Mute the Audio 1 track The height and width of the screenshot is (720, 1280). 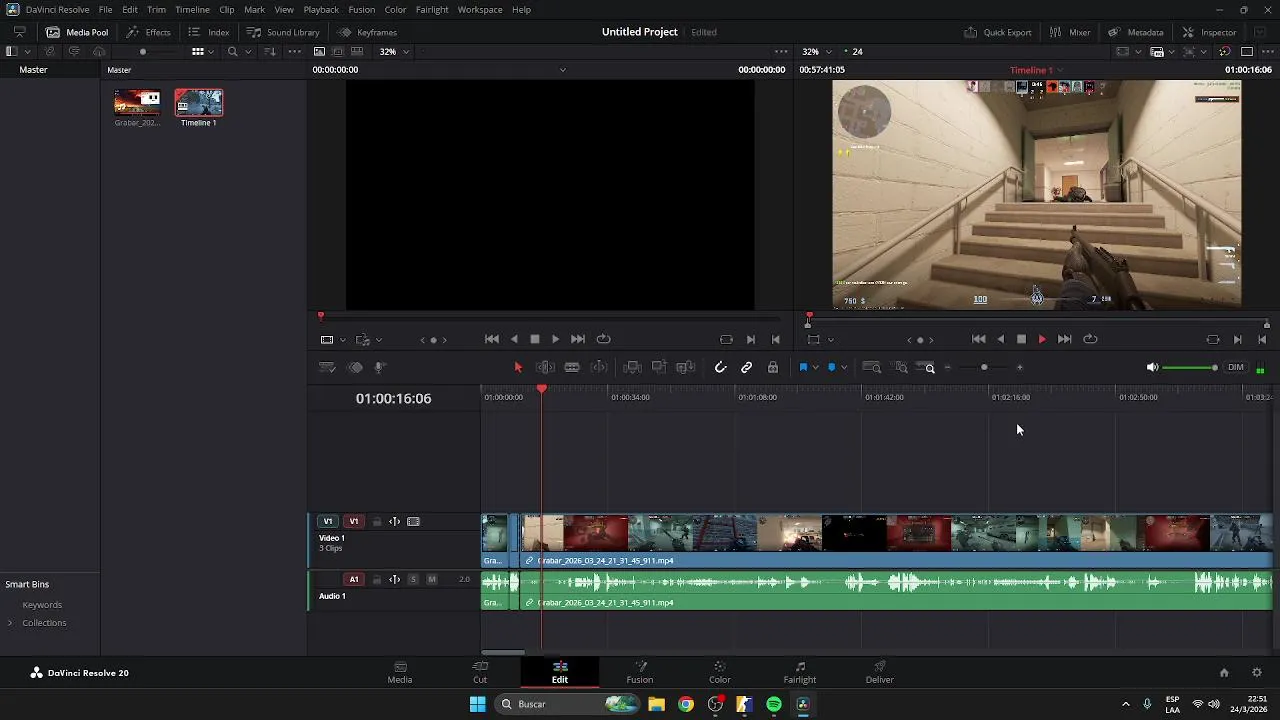click(432, 580)
